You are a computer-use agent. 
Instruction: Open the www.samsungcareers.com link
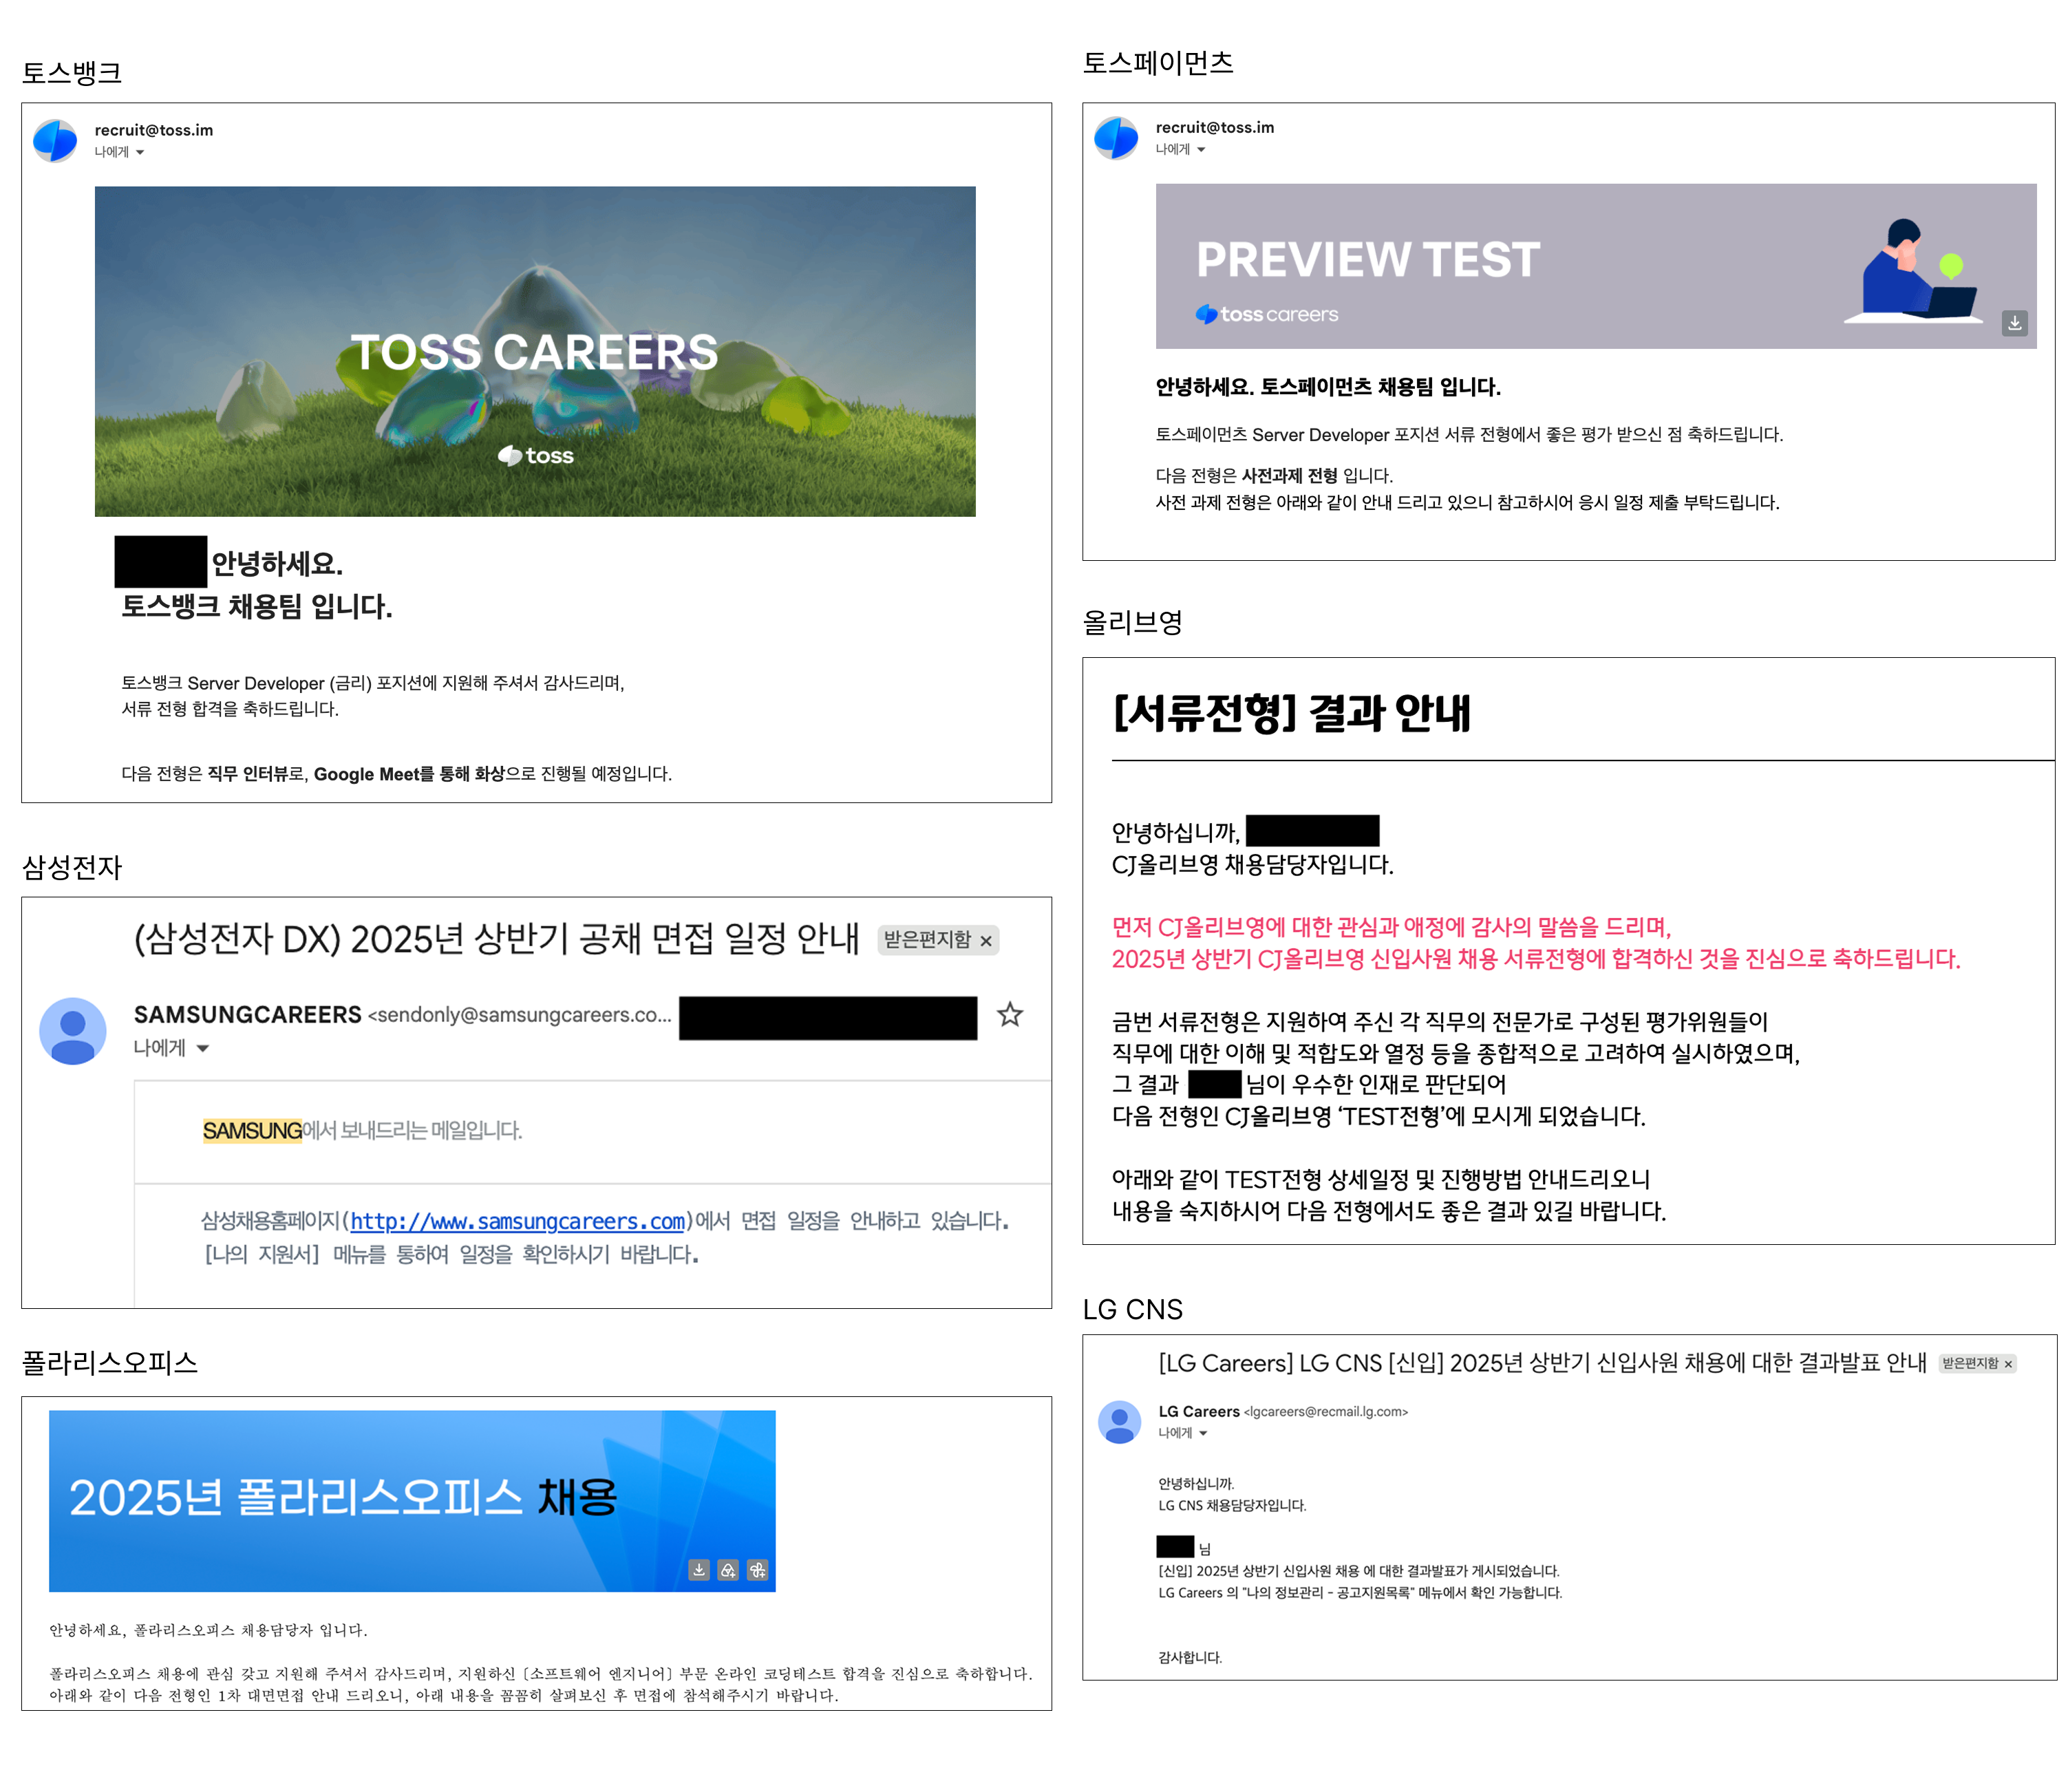point(517,1222)
